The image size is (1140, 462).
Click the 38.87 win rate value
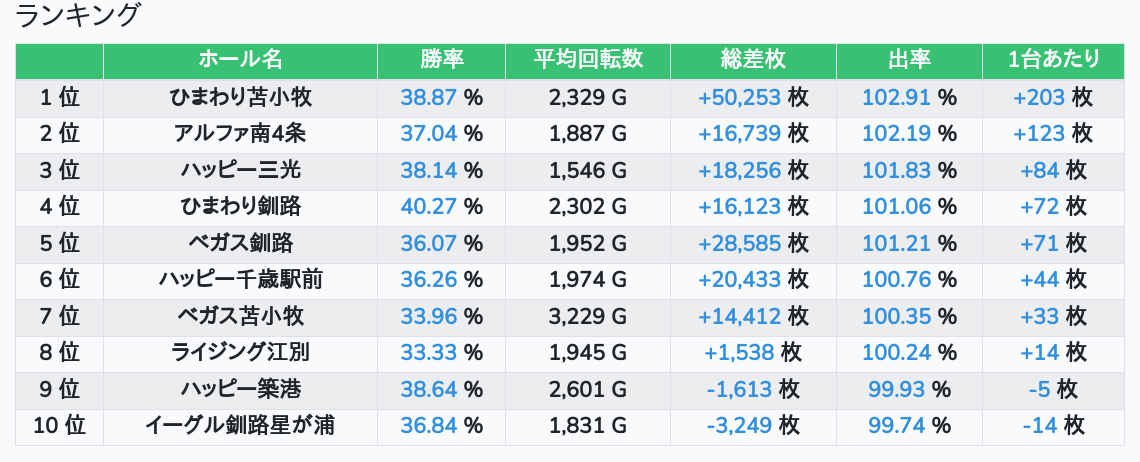click(x=428, y=97)
